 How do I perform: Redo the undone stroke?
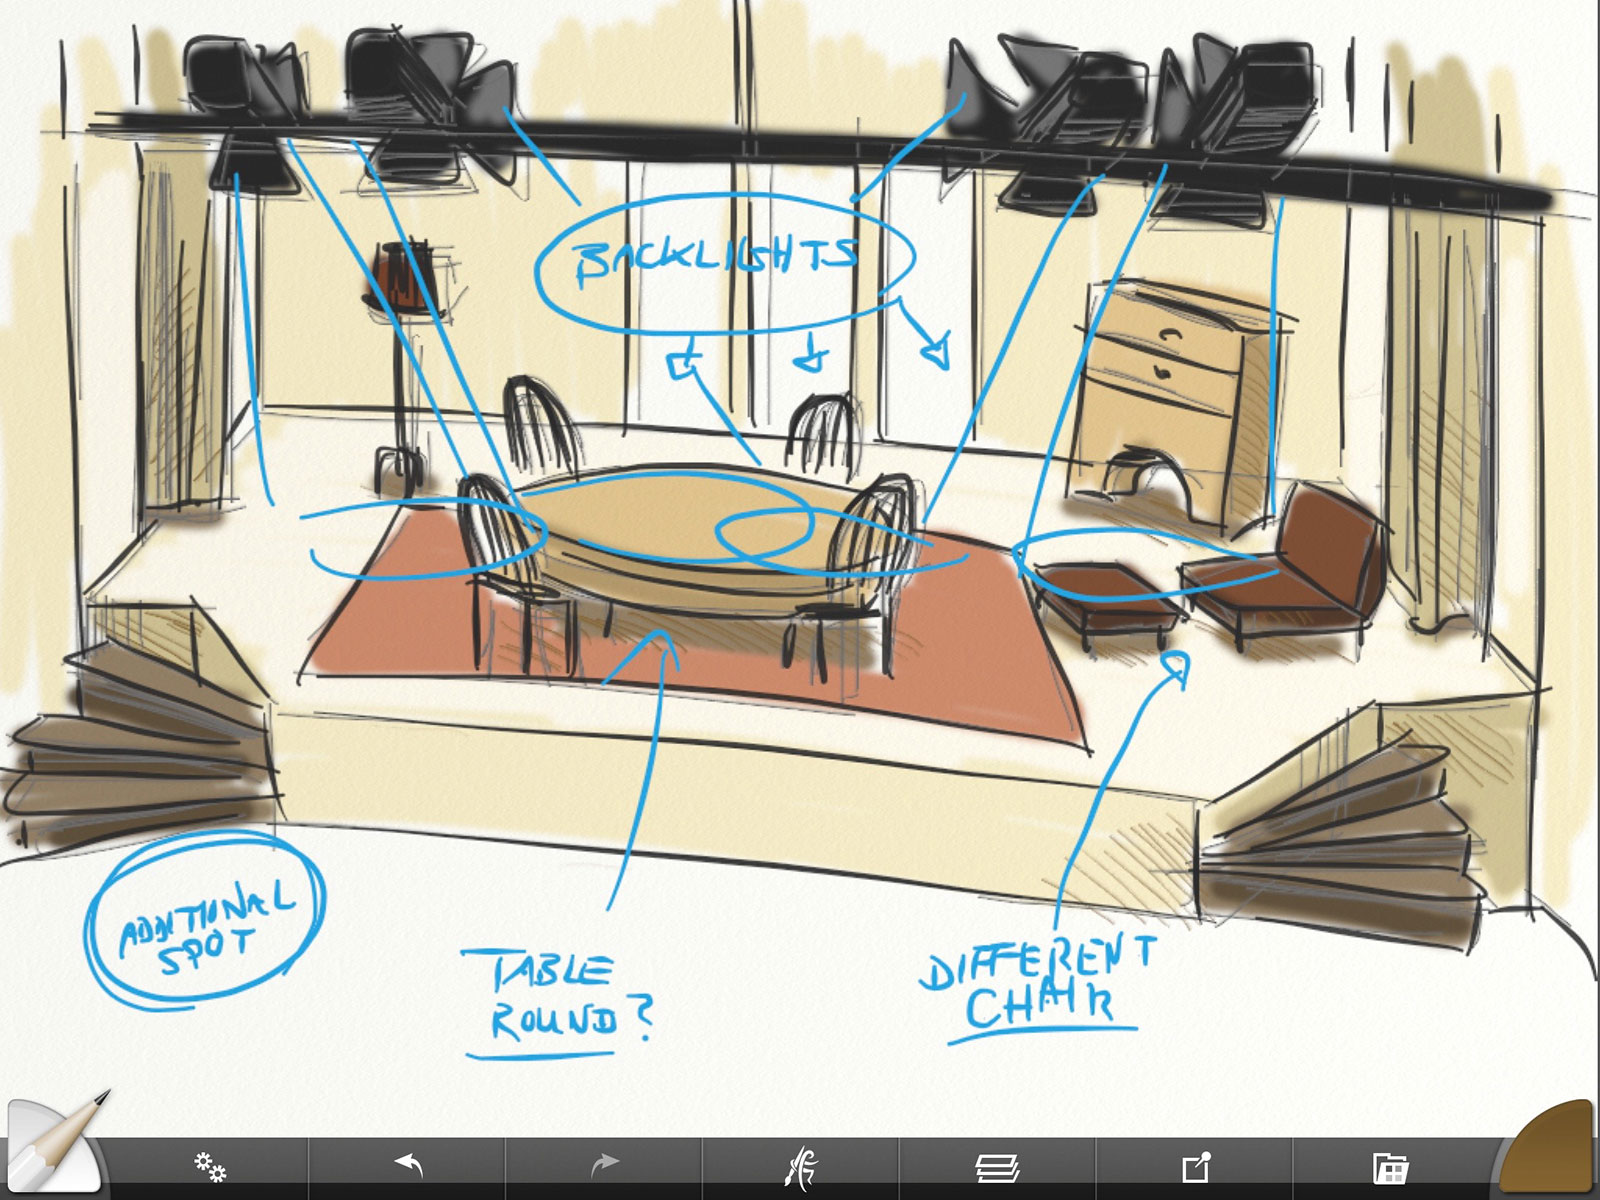pos(604,1165)
